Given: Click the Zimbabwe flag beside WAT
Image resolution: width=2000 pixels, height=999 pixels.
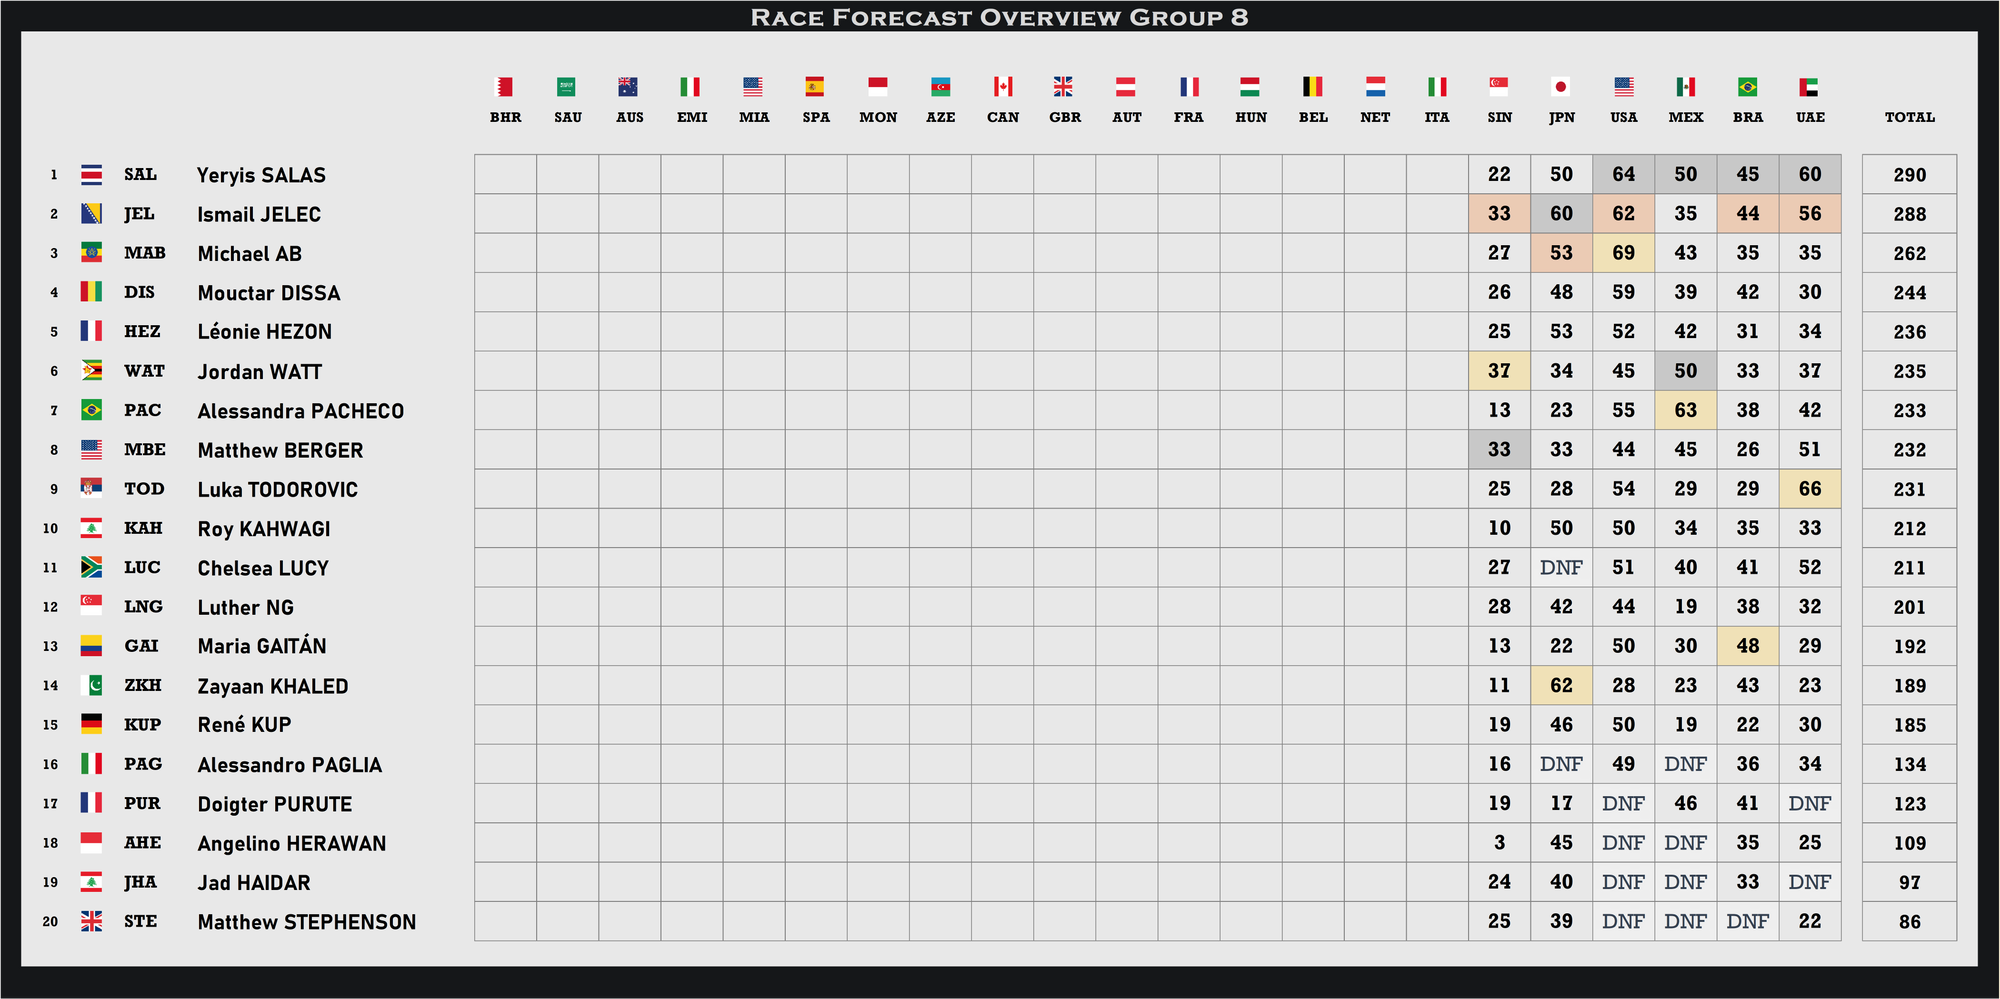Looking at the screenshot, I should pos(91,371).
